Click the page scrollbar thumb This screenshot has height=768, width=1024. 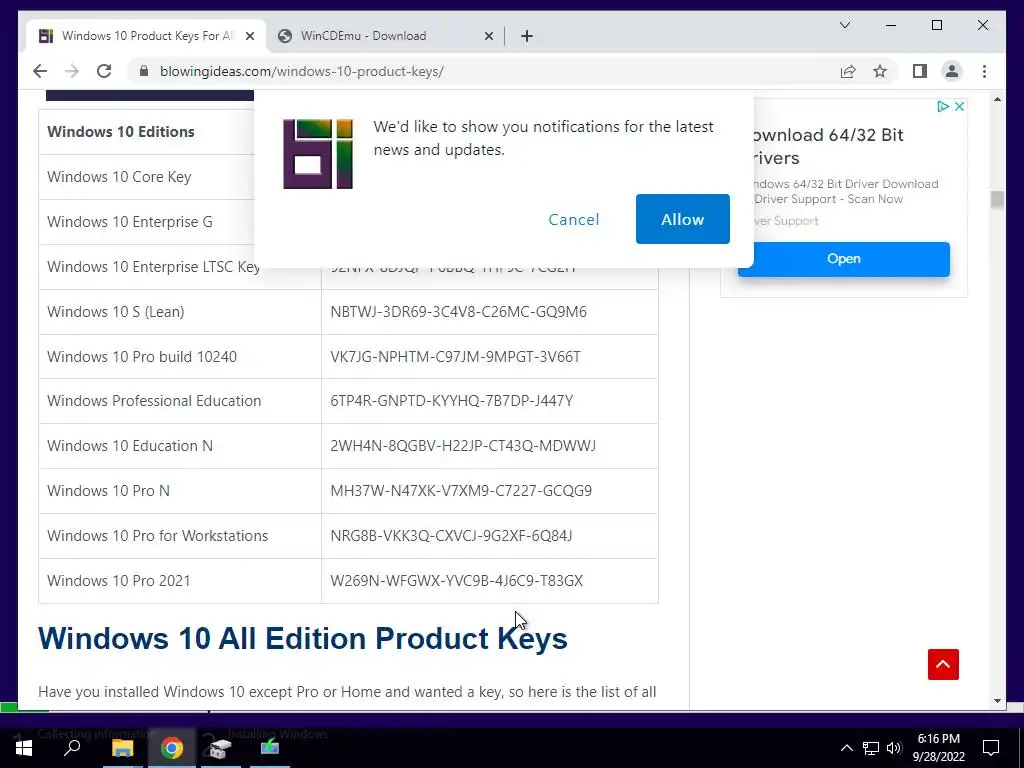[x=997, y=199]
